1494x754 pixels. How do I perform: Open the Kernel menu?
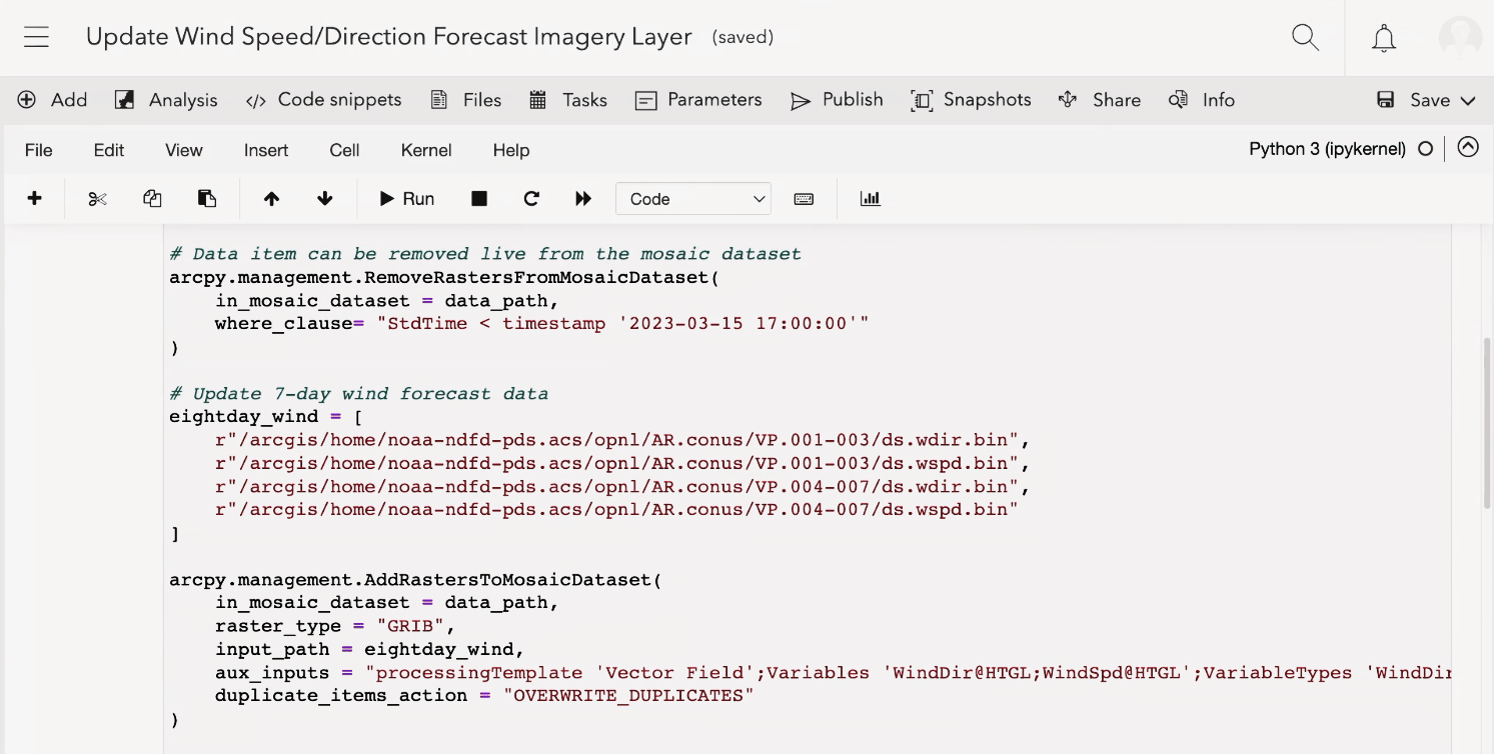(x=426, y=150)
